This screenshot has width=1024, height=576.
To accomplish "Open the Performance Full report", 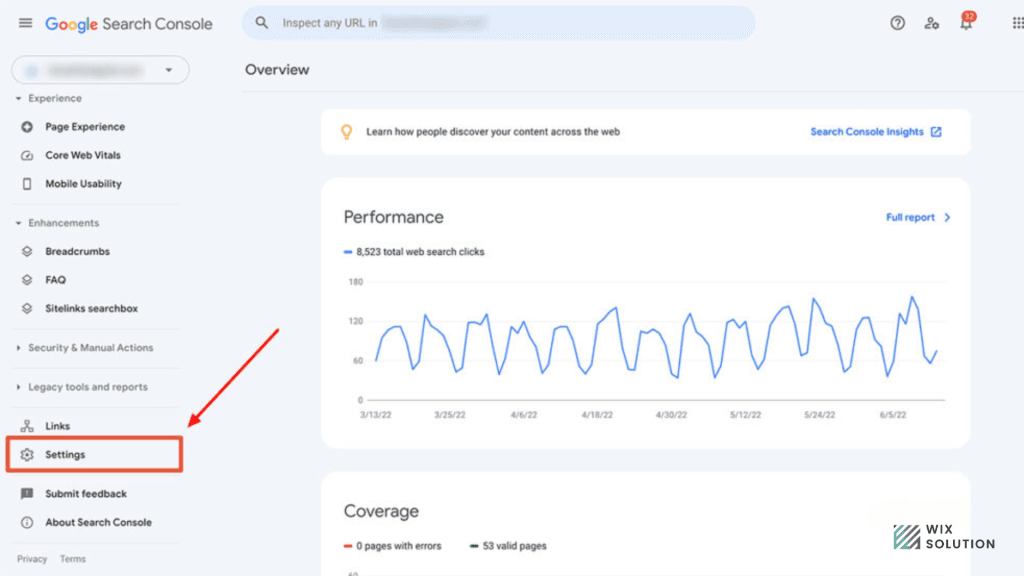I will pyautogui.click(x=910, y=217).
